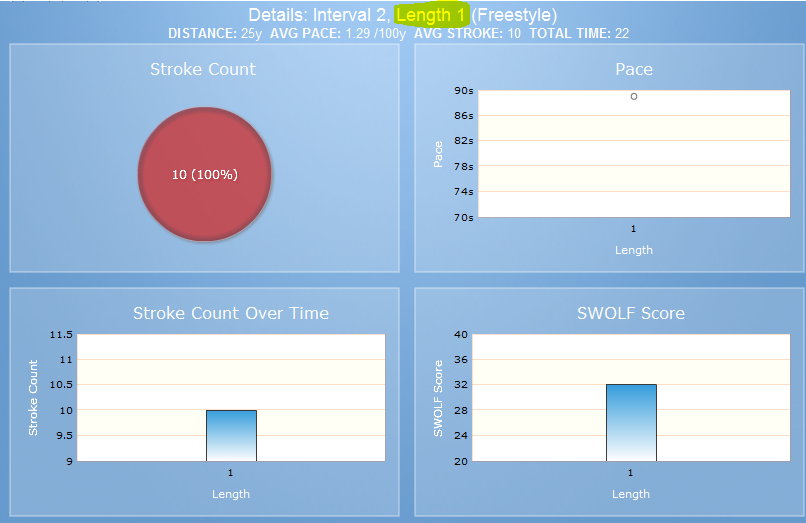Image resolution: width=806 pixels, height=523 pixels.
Task: Click the vertical 'SWOLF Score' y-axis title
Action: click(x=438, y=399)
